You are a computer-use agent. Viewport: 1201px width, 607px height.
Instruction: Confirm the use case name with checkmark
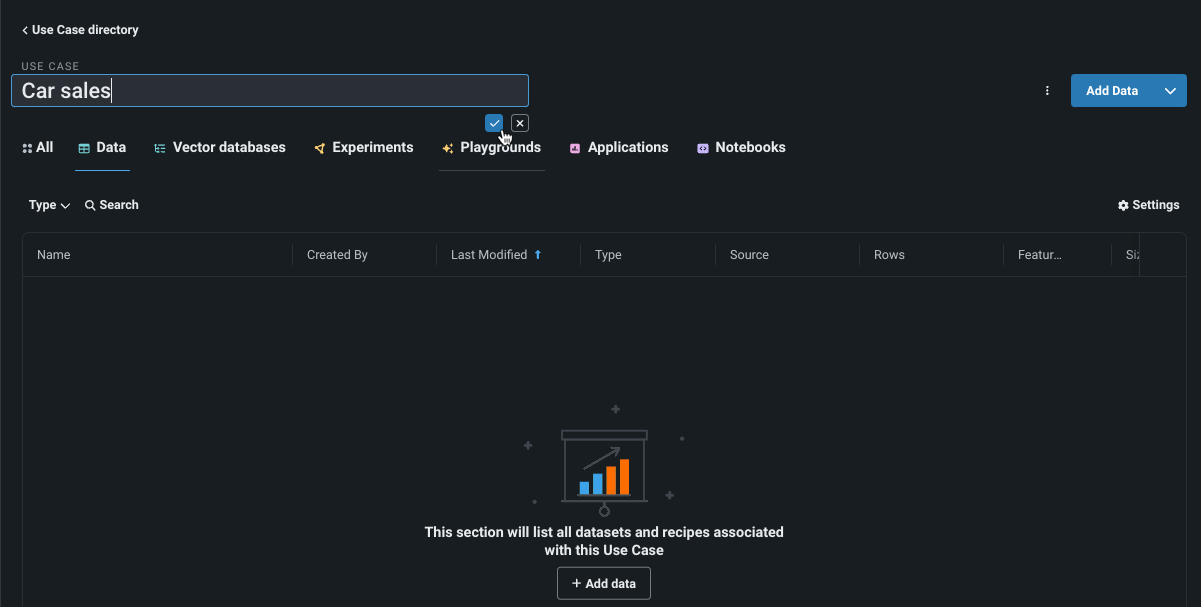point(494,123)
